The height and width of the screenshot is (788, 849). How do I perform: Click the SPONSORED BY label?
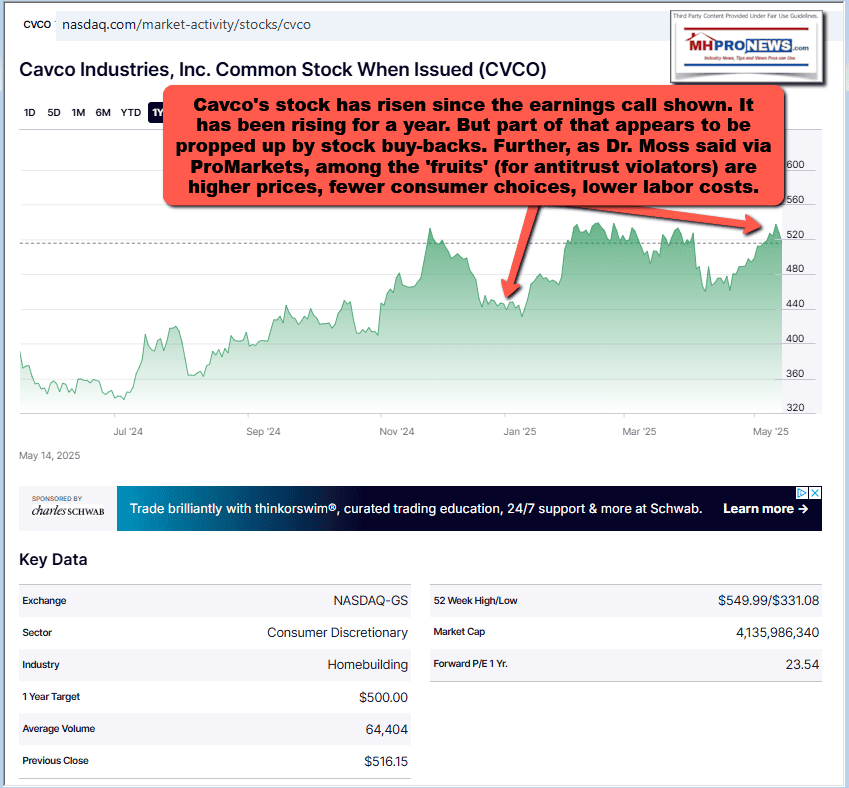57,498
